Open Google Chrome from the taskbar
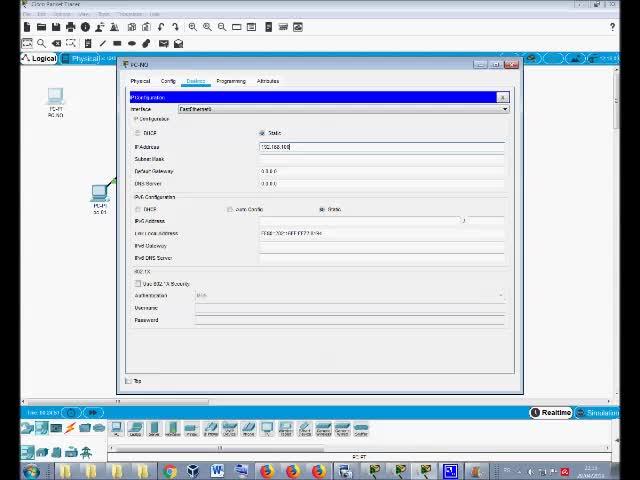The height and width of the screenshot is (480, 640). coord(170,471)
